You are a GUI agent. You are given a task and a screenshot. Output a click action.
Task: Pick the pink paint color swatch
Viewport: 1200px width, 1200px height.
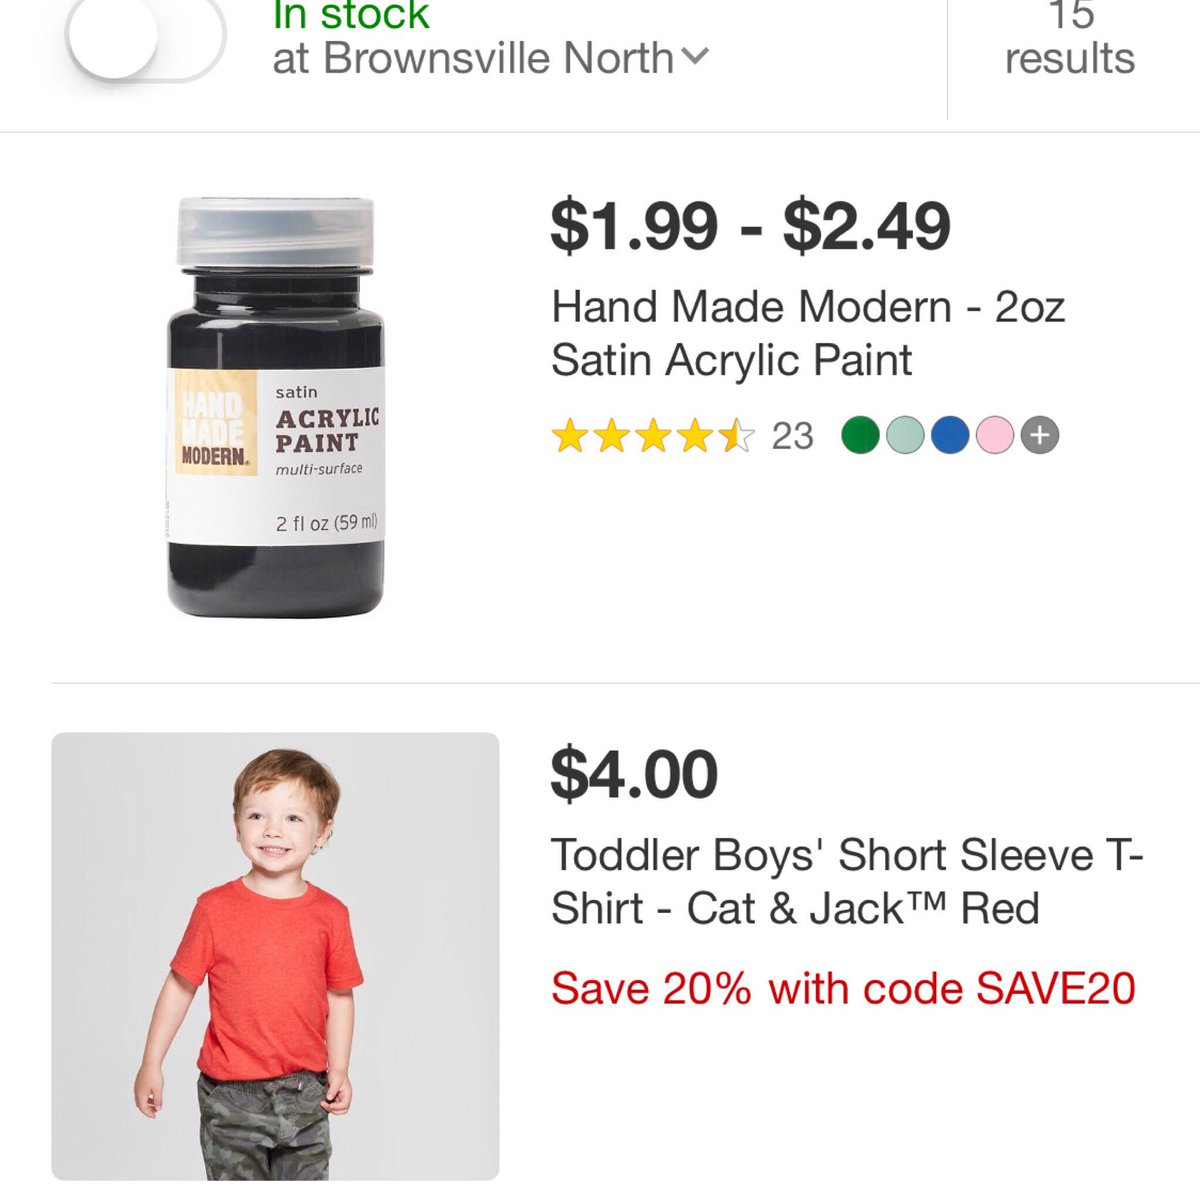pyautogui.click(x=995, y=436)
